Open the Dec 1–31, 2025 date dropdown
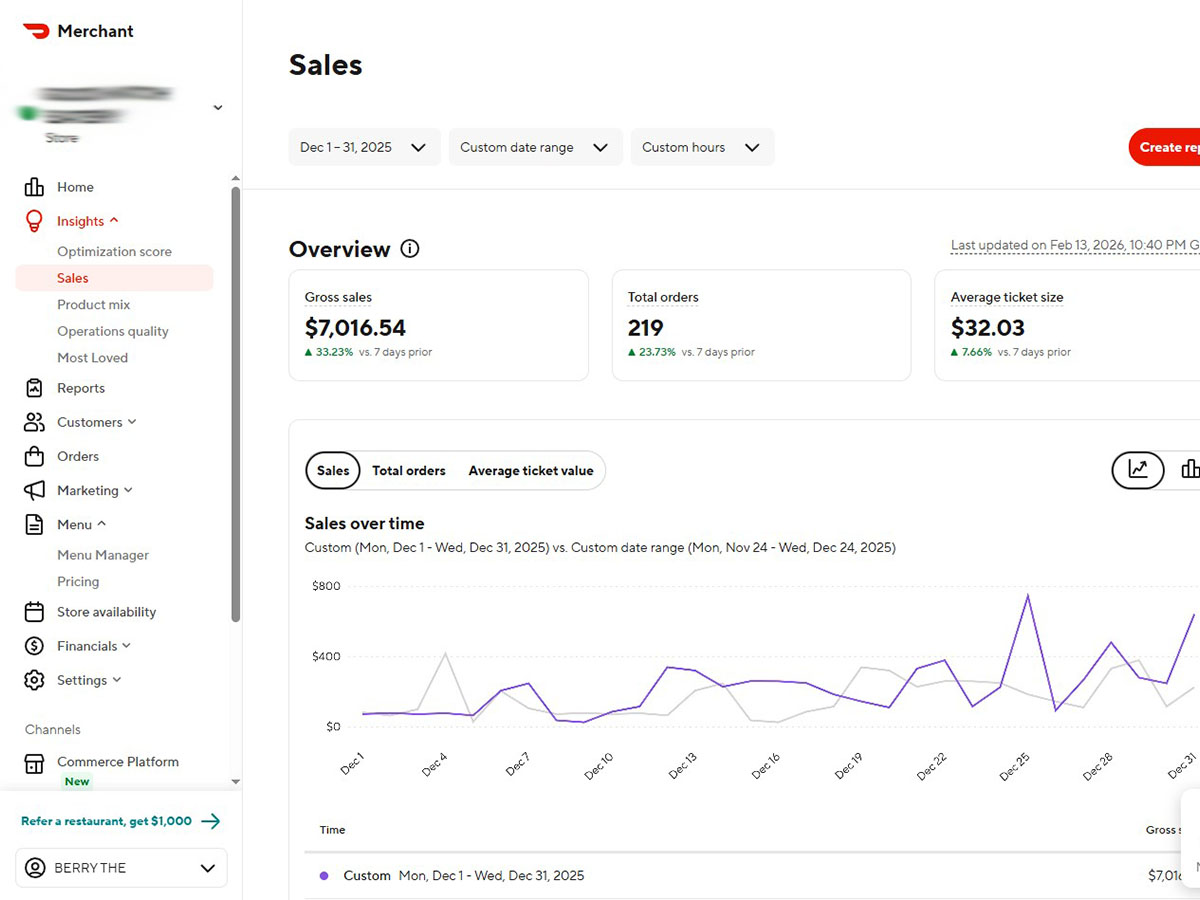The height and width of the screenshot is (900, 1200). coord(364,146)
